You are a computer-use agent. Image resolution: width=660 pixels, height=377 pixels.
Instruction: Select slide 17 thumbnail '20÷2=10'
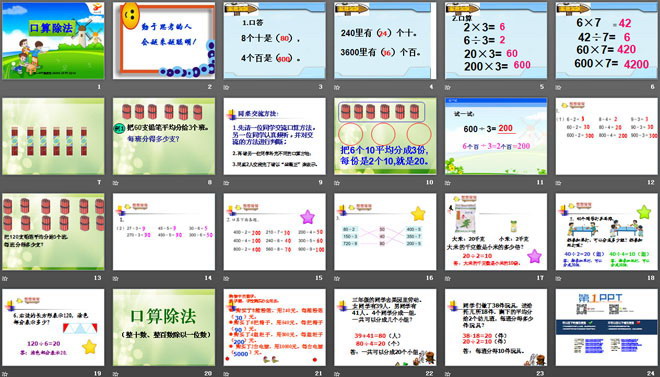pos(496,232)
